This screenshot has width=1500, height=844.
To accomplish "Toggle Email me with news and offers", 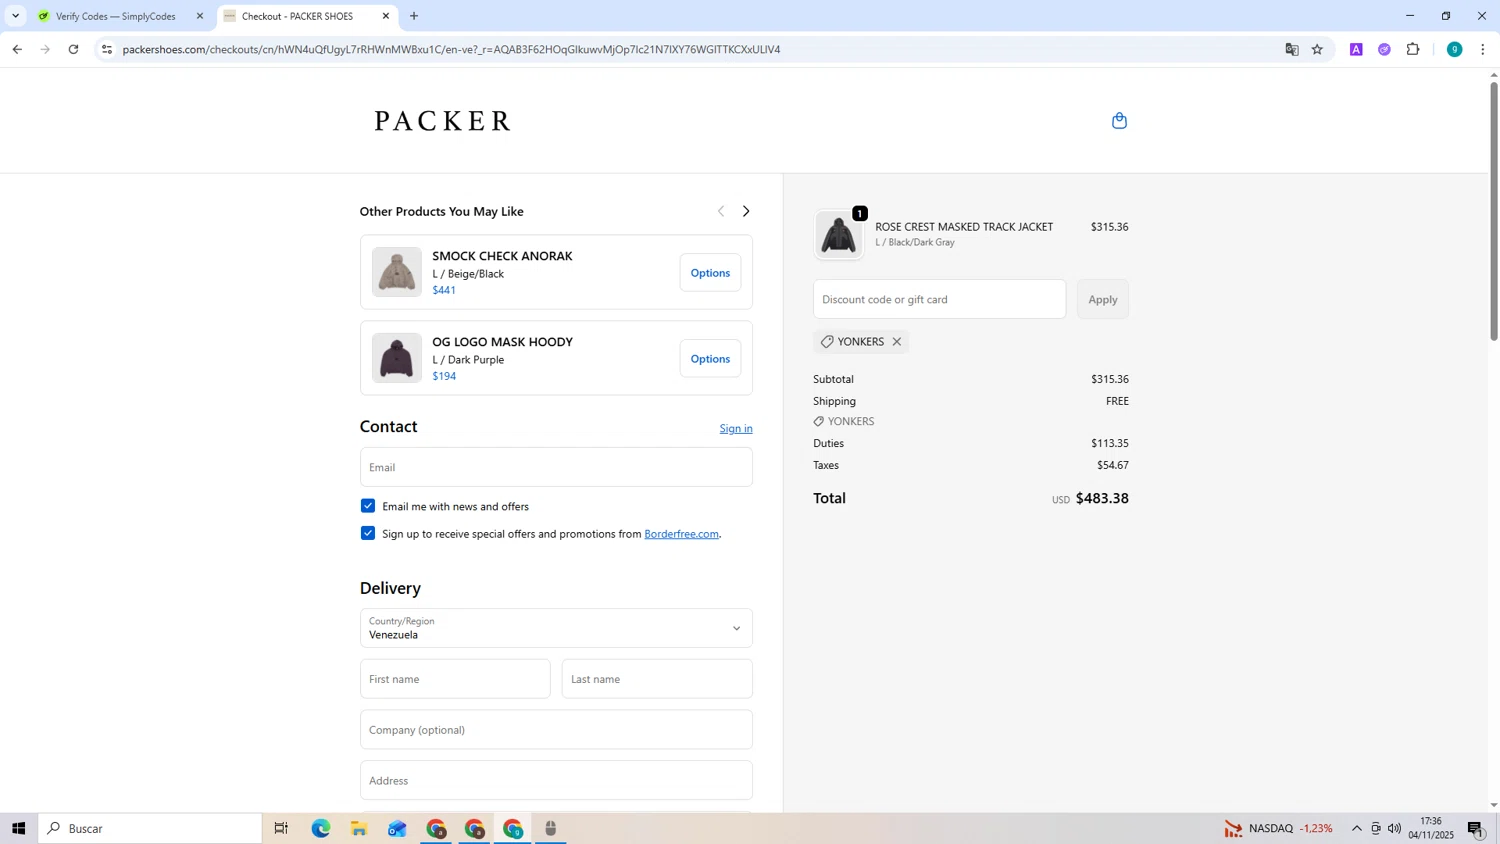I will (368, 506).
